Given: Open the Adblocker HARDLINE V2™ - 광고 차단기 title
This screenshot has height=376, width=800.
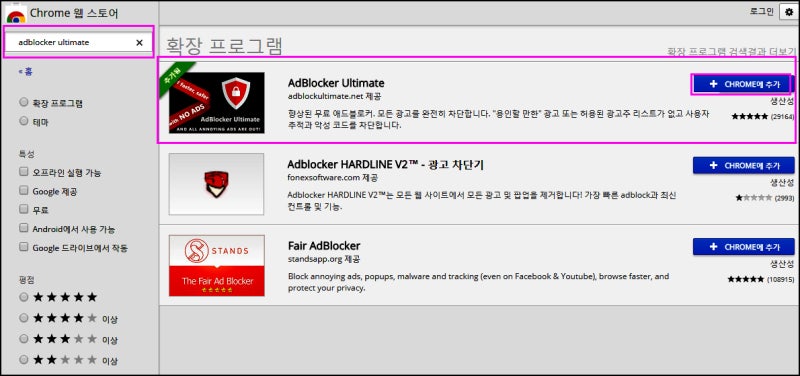Looking at the screenshot, I should 385,165.
